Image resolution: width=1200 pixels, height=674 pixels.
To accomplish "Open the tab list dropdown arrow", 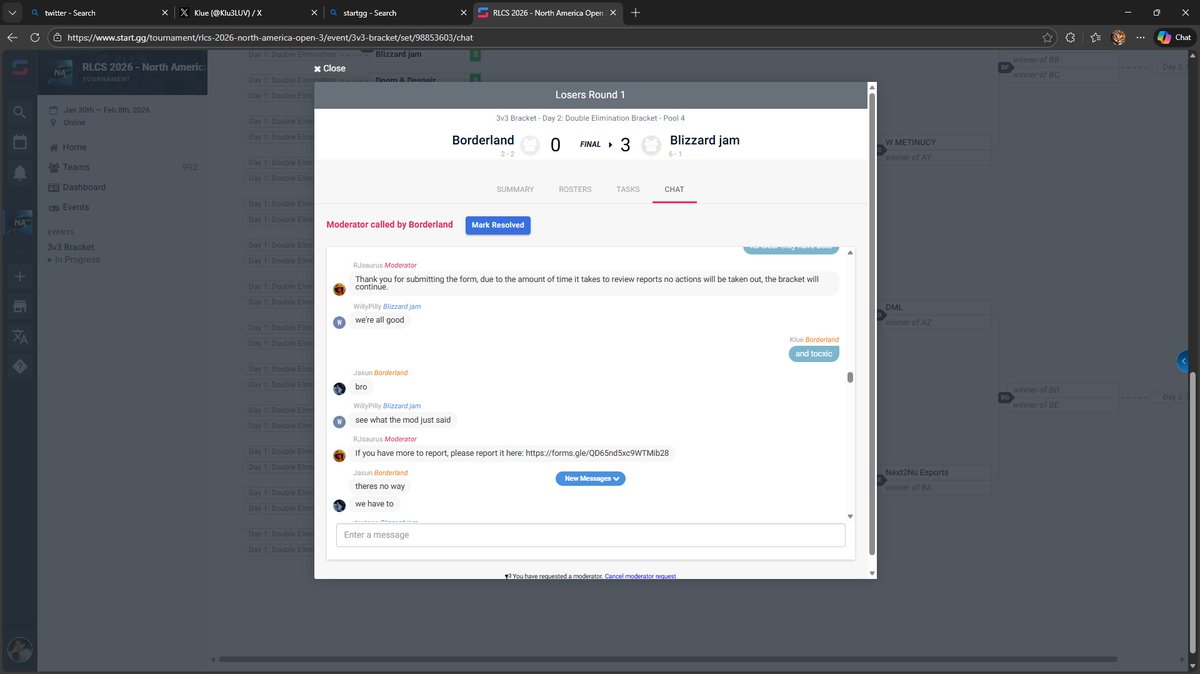I will tap(11, 13).
